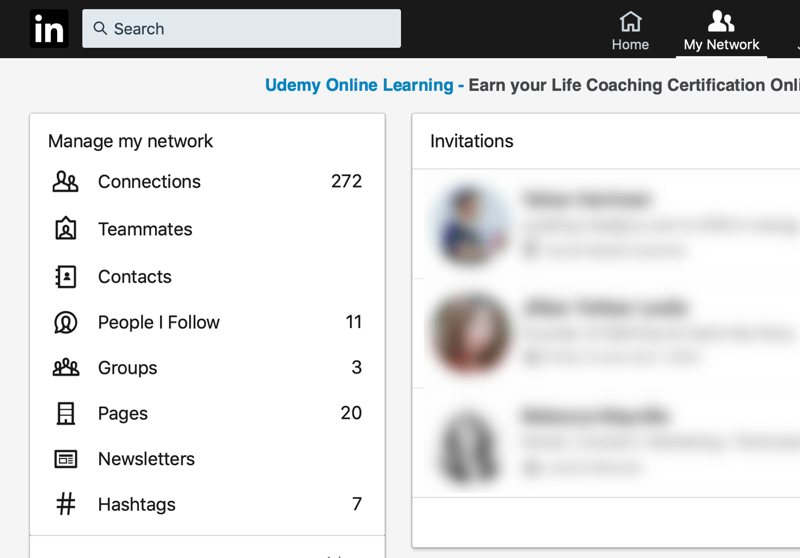Open Newsletters

tap(146, 459)
